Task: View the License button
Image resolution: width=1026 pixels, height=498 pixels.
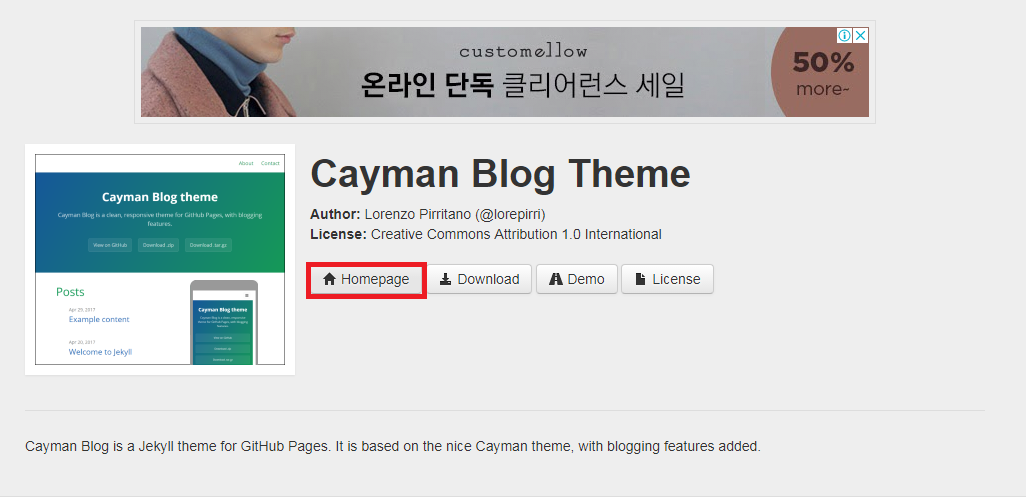Action: [x=667, y=279]
